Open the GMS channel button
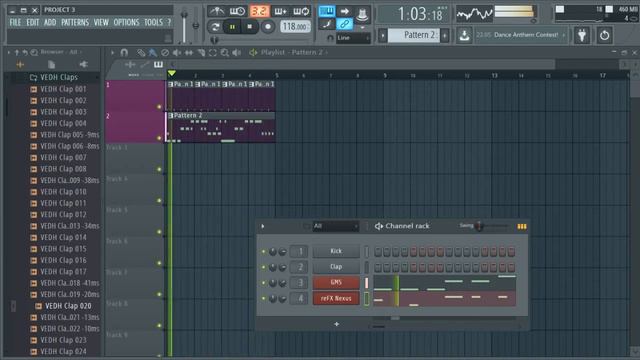This screenshot has height=360, width=640. [x=336, y=282]
